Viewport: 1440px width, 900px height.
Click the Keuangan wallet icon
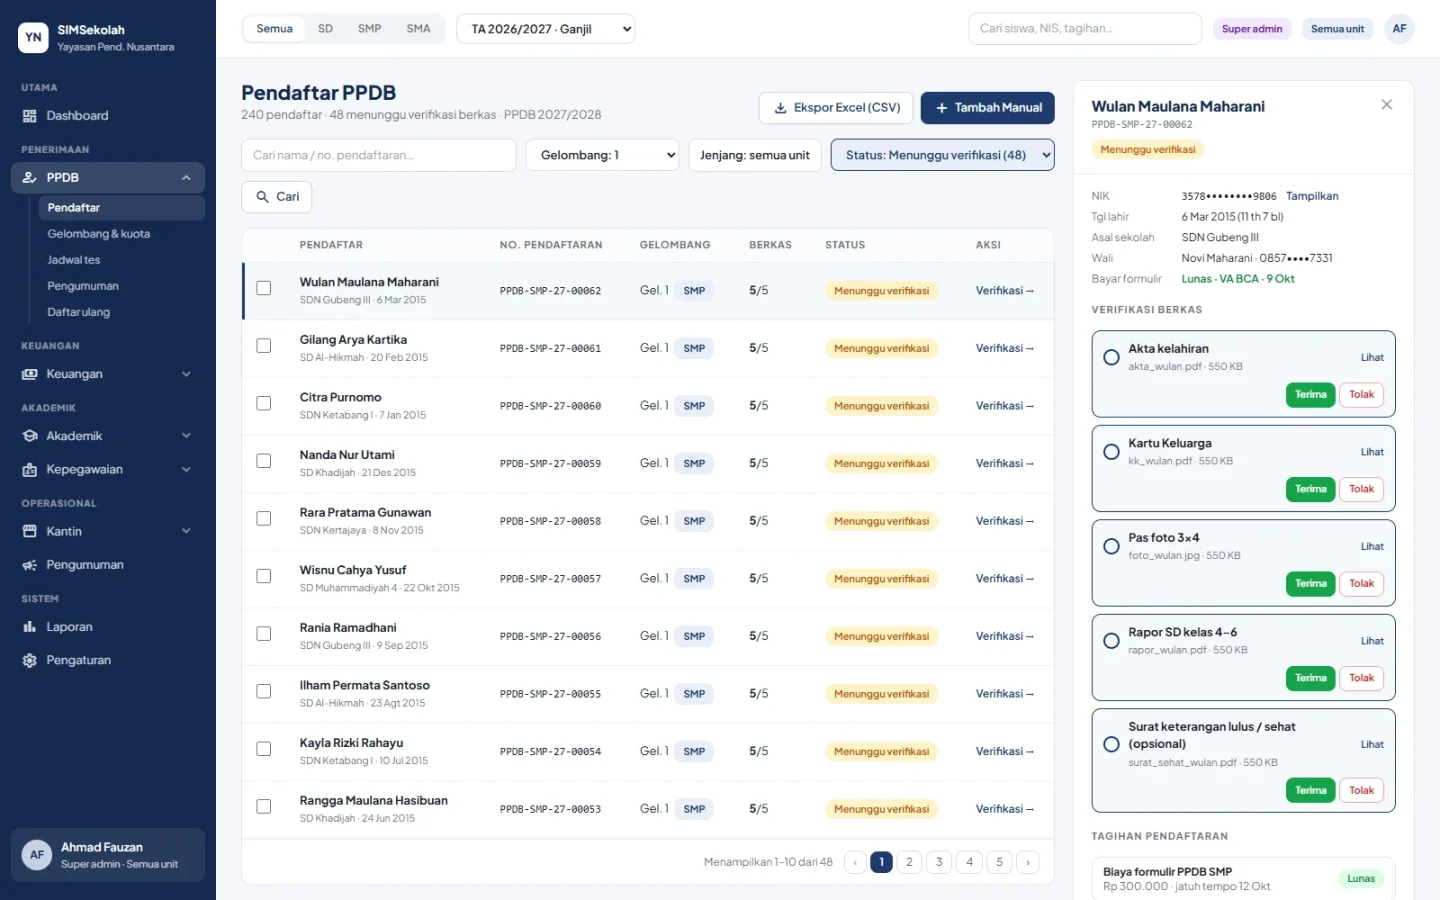tap(30, 374)
